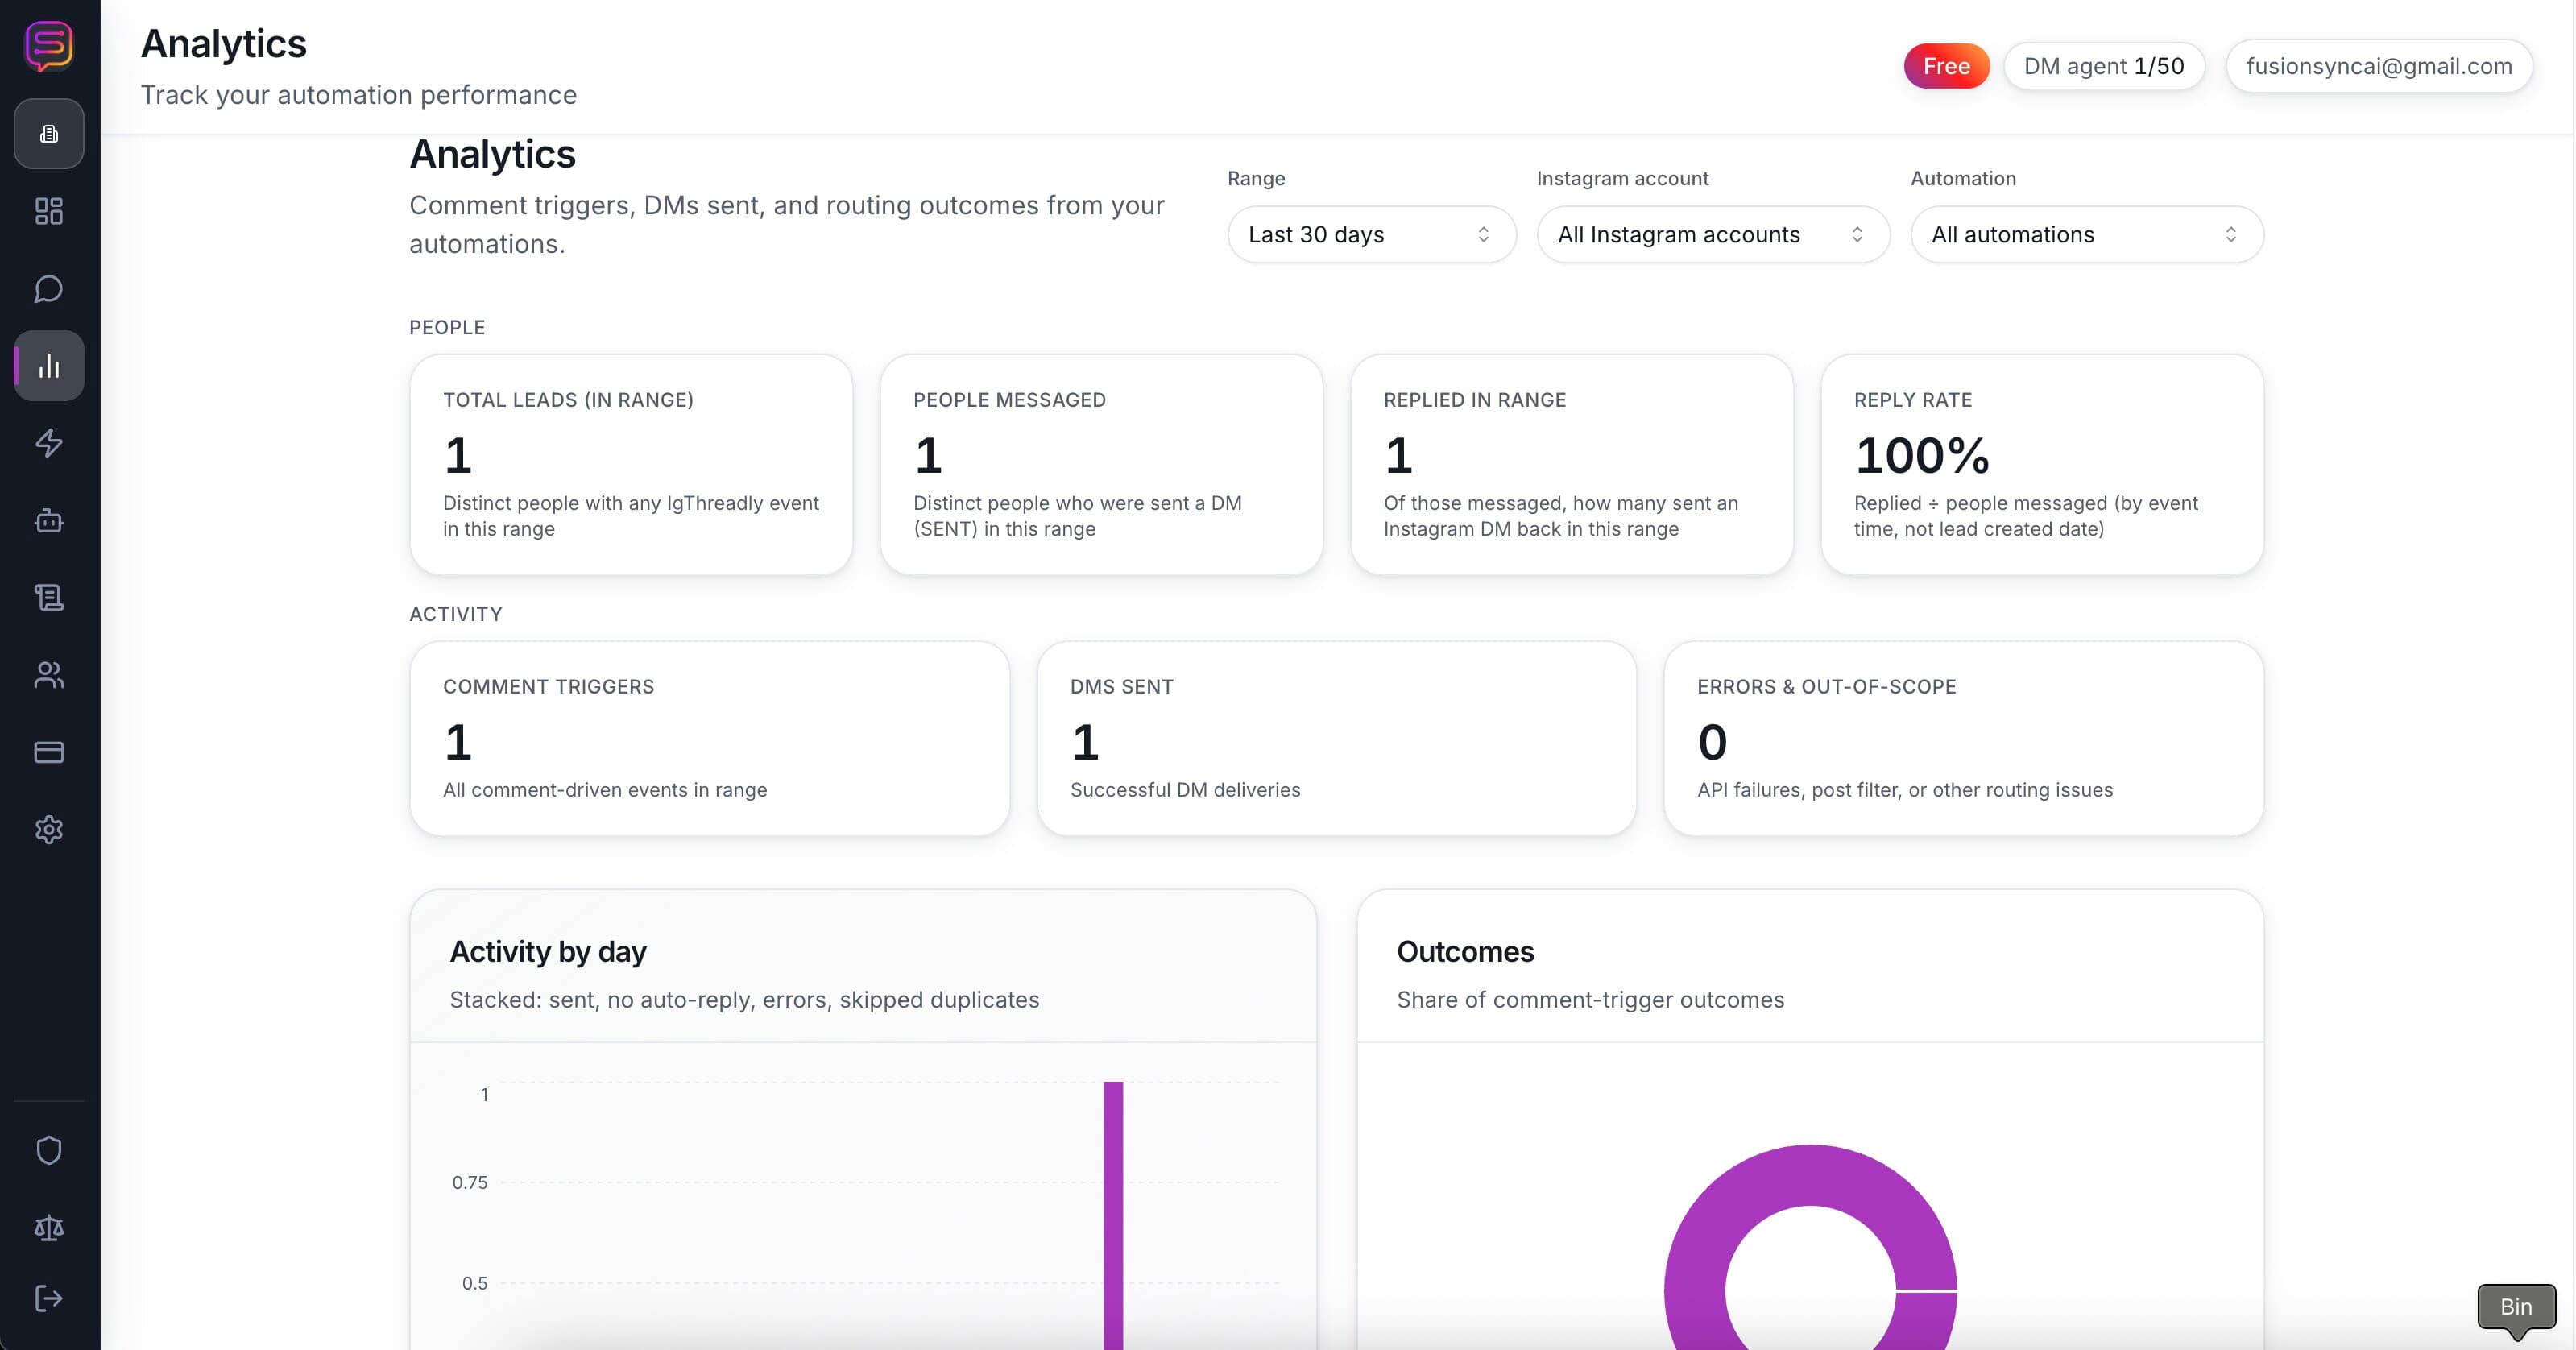The width and height of the screenshot is (2576, 1350).
Task: Click the Total Leads (In Range) card heading
Action: (568, 400)
